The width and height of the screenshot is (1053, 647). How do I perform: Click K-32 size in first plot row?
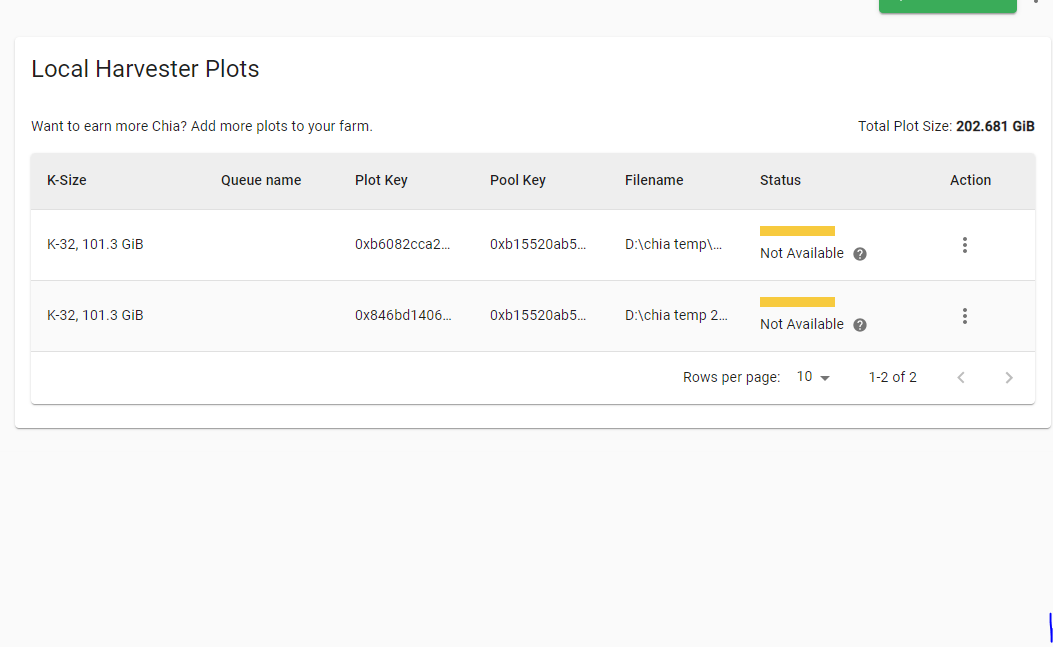click(x=95, y=244)
